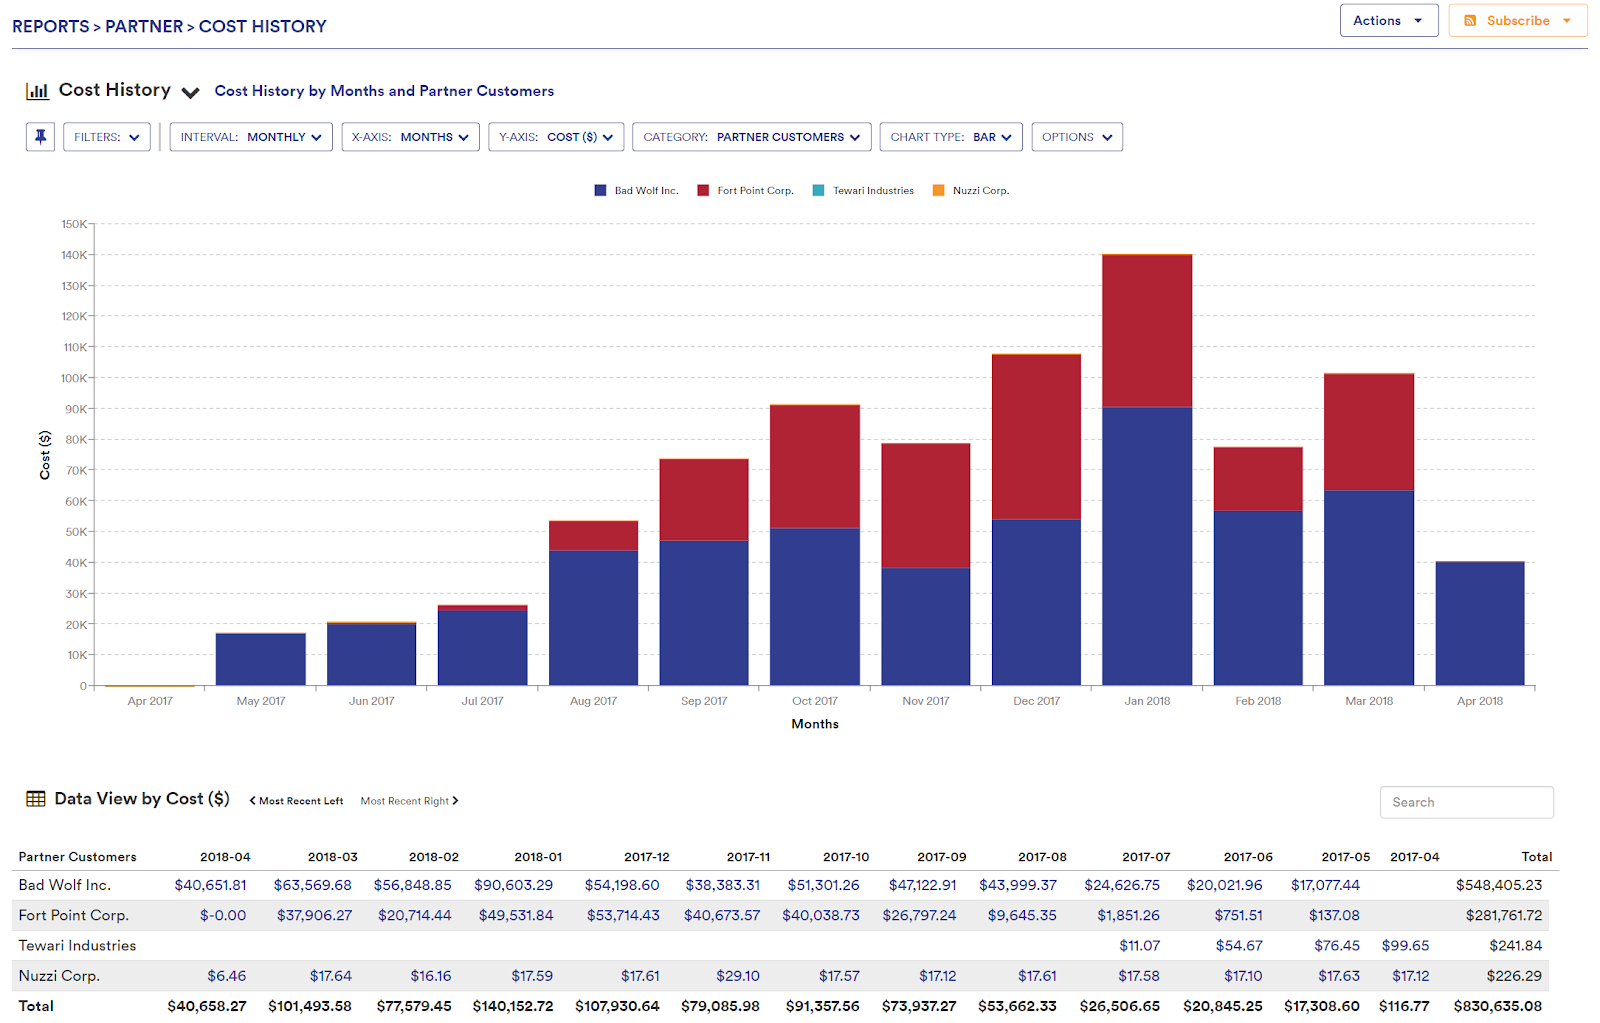1600x1023 pixels.
Task: Click the bar chart icon beside Cost History
Action: point(37,90)
